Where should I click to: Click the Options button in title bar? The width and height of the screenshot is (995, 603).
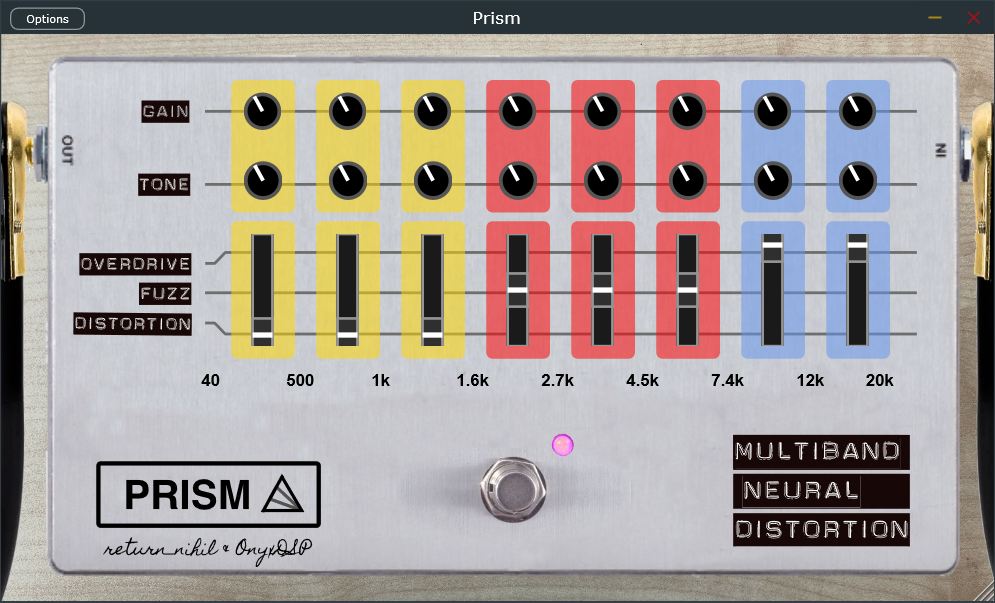[48, 19]
